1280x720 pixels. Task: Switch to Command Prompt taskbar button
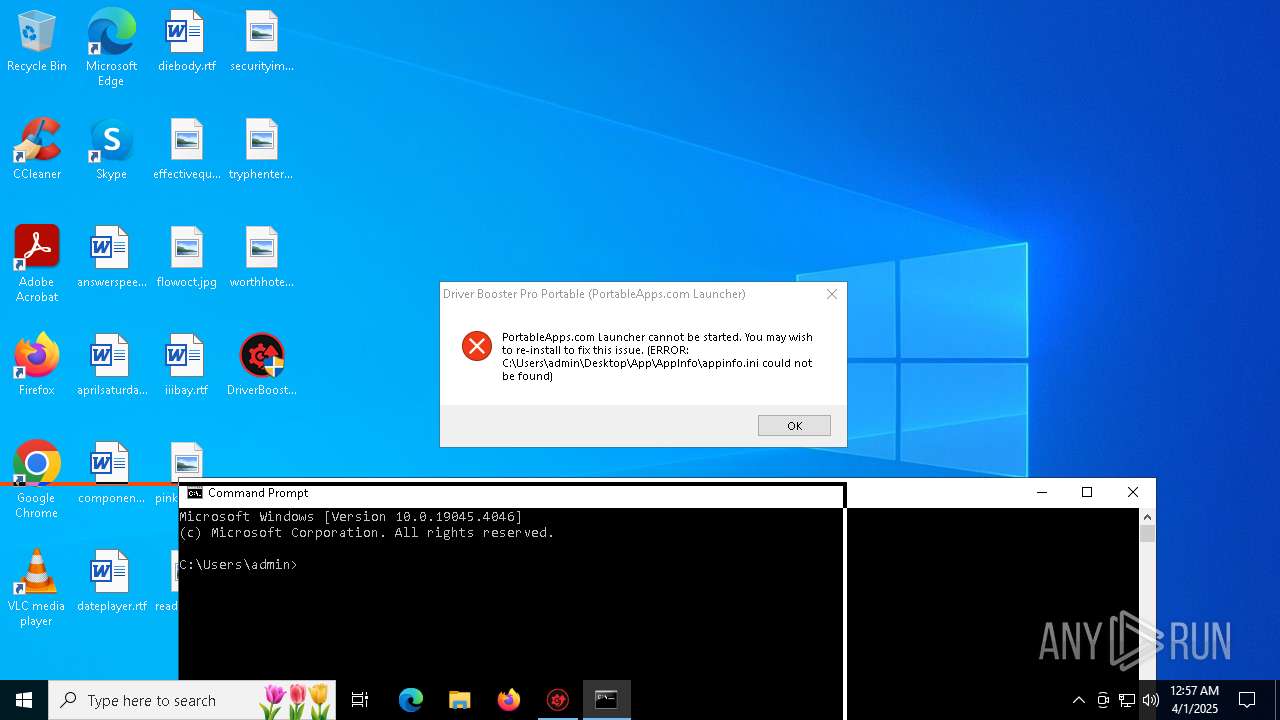607,700
